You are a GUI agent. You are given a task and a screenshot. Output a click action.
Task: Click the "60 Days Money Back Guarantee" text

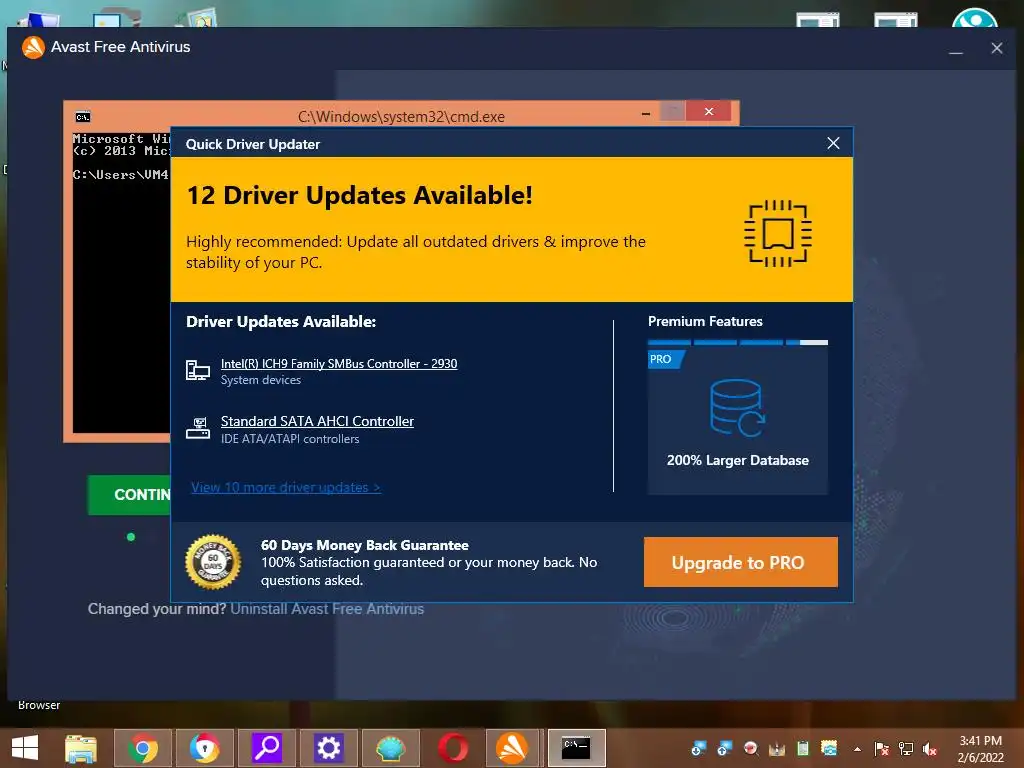coord(365,545)
